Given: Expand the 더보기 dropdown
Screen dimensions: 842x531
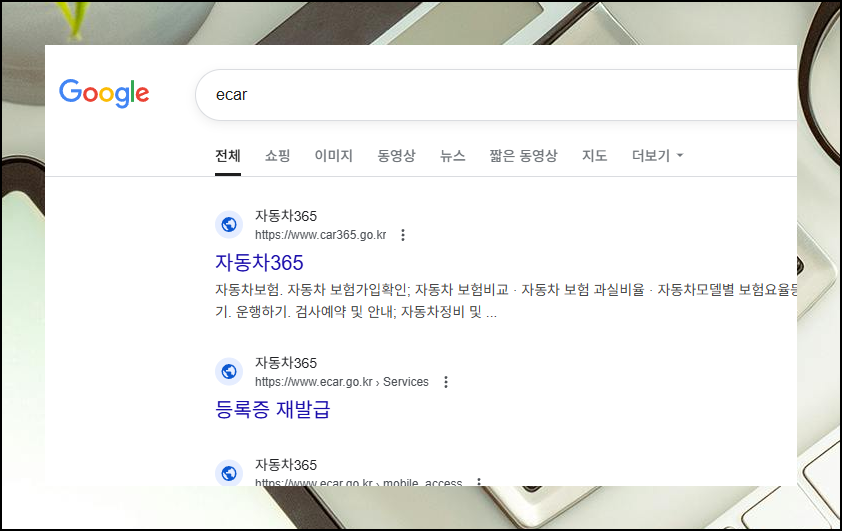Looking at the screenshot, I should (x=657, y=156).
